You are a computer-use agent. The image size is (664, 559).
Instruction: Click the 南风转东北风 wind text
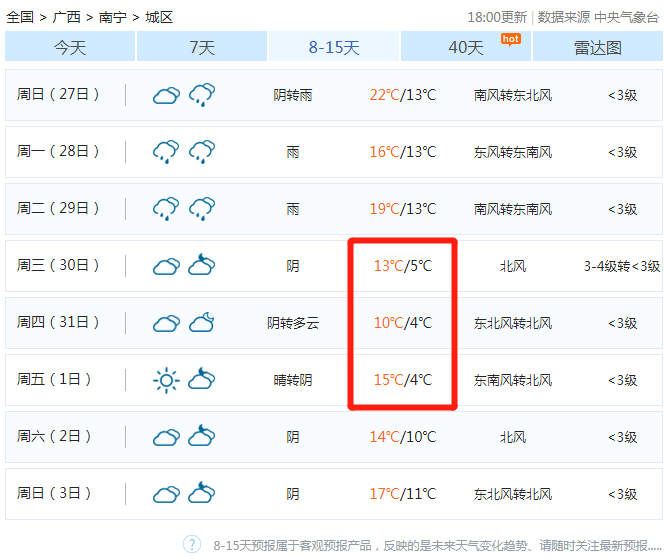[x=513, y=95]
